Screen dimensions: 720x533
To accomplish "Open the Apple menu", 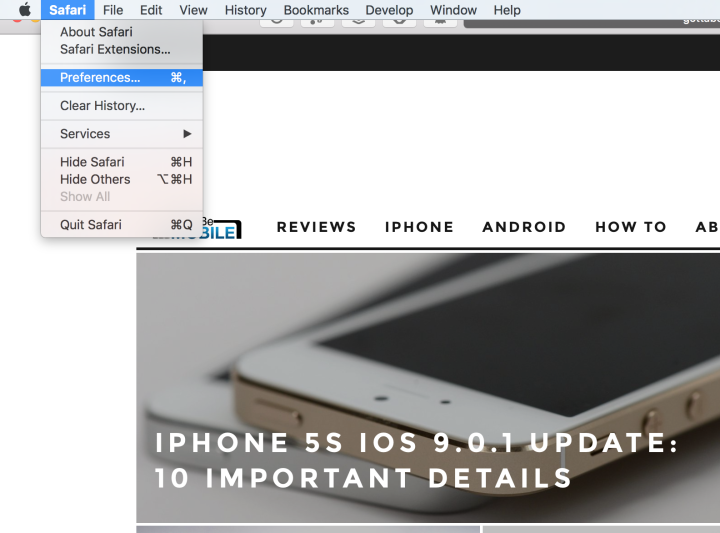I will [25, 10].
